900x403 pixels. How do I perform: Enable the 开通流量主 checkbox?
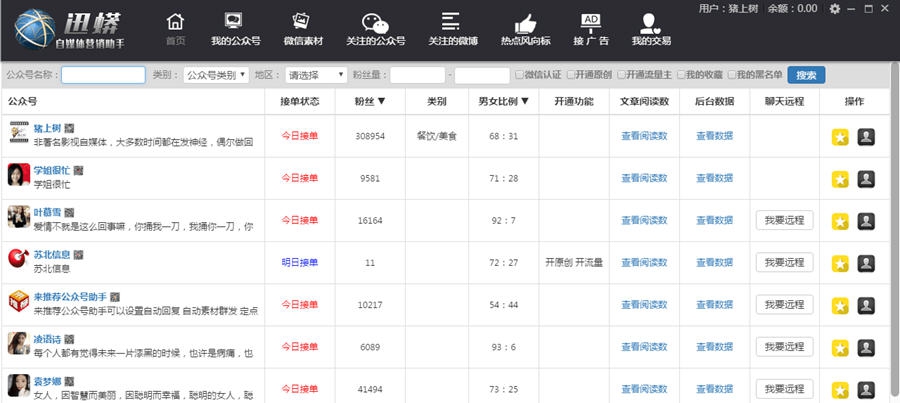pyautogui.click(x=622, y=75)
